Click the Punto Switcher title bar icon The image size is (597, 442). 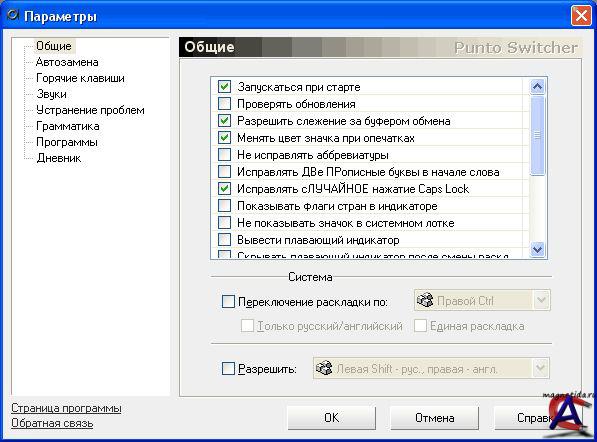12,15
